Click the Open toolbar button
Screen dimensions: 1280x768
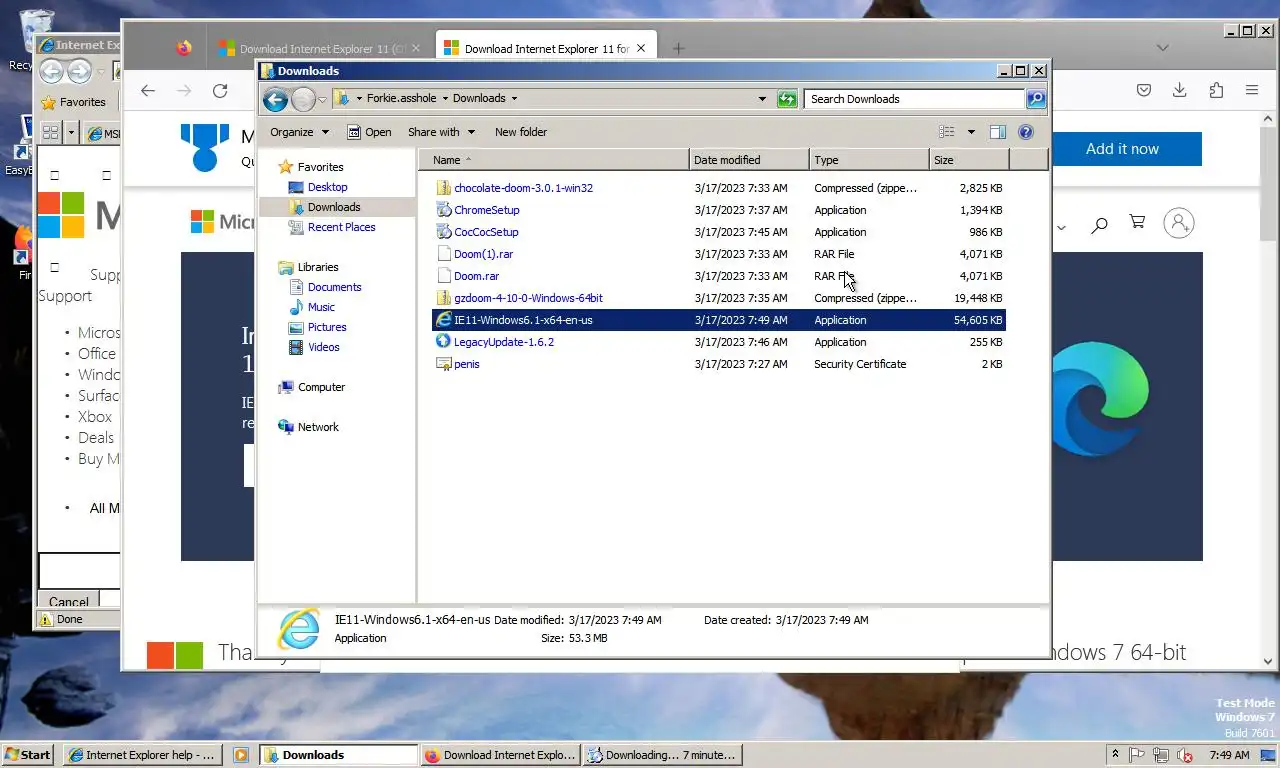pyautogui.click(x=369, y=132)
